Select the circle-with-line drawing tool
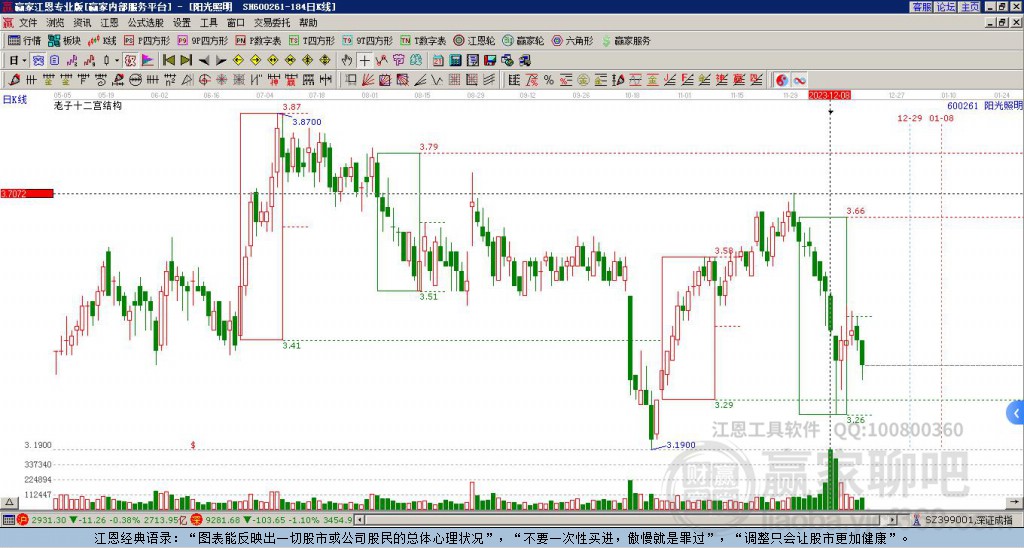 click(135, 80)
